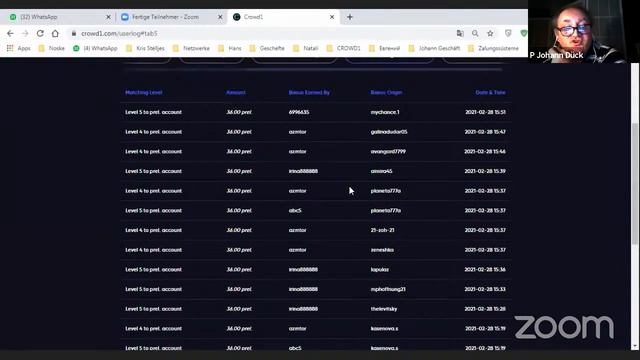Click Johann Dück webcam thumbnail
The image size is (640, 360).
point(584,31)
